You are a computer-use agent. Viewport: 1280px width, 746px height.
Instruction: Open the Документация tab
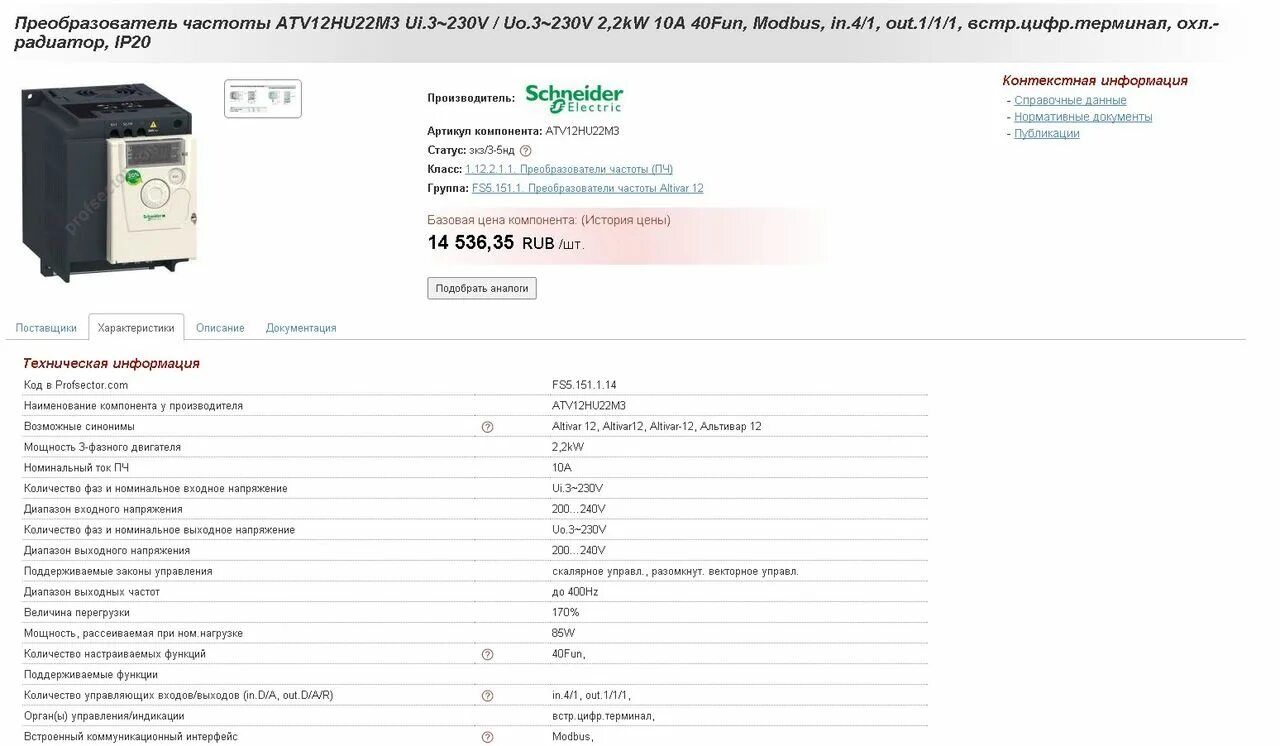[x=301, y=328]
